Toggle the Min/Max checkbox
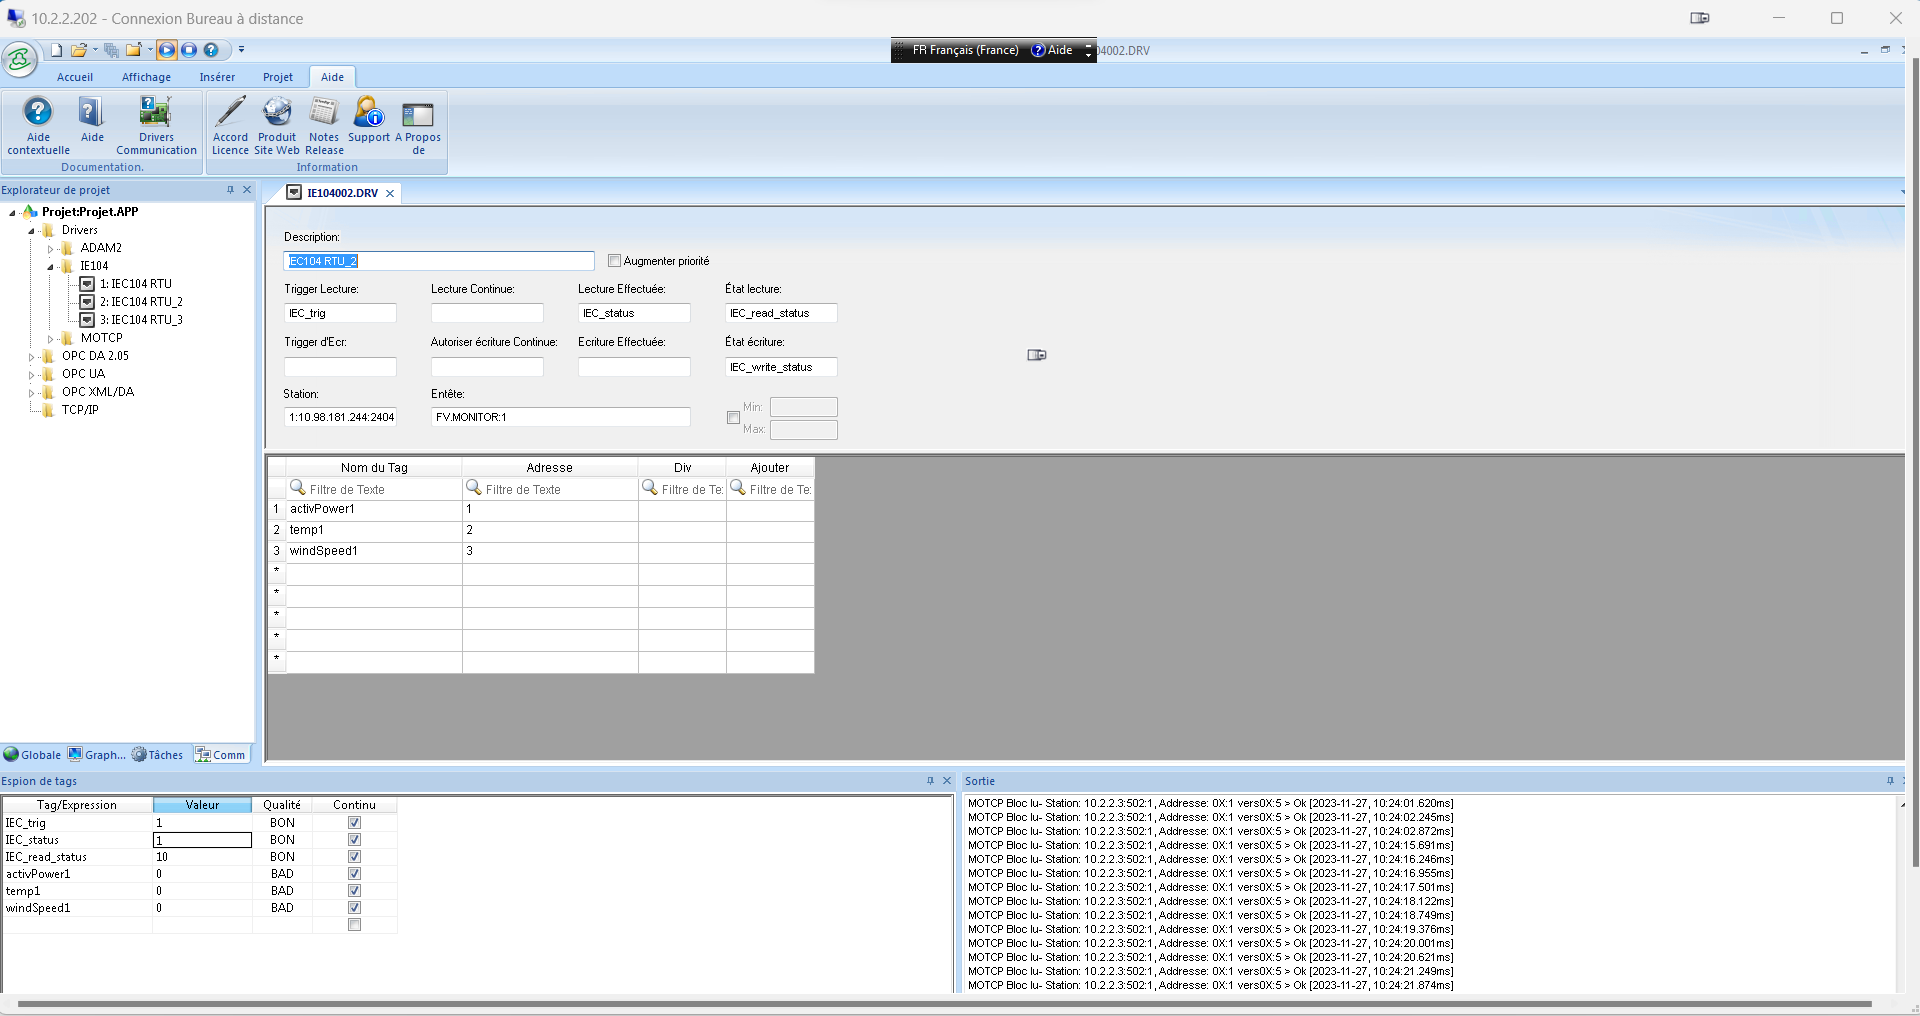 point(733,418)
